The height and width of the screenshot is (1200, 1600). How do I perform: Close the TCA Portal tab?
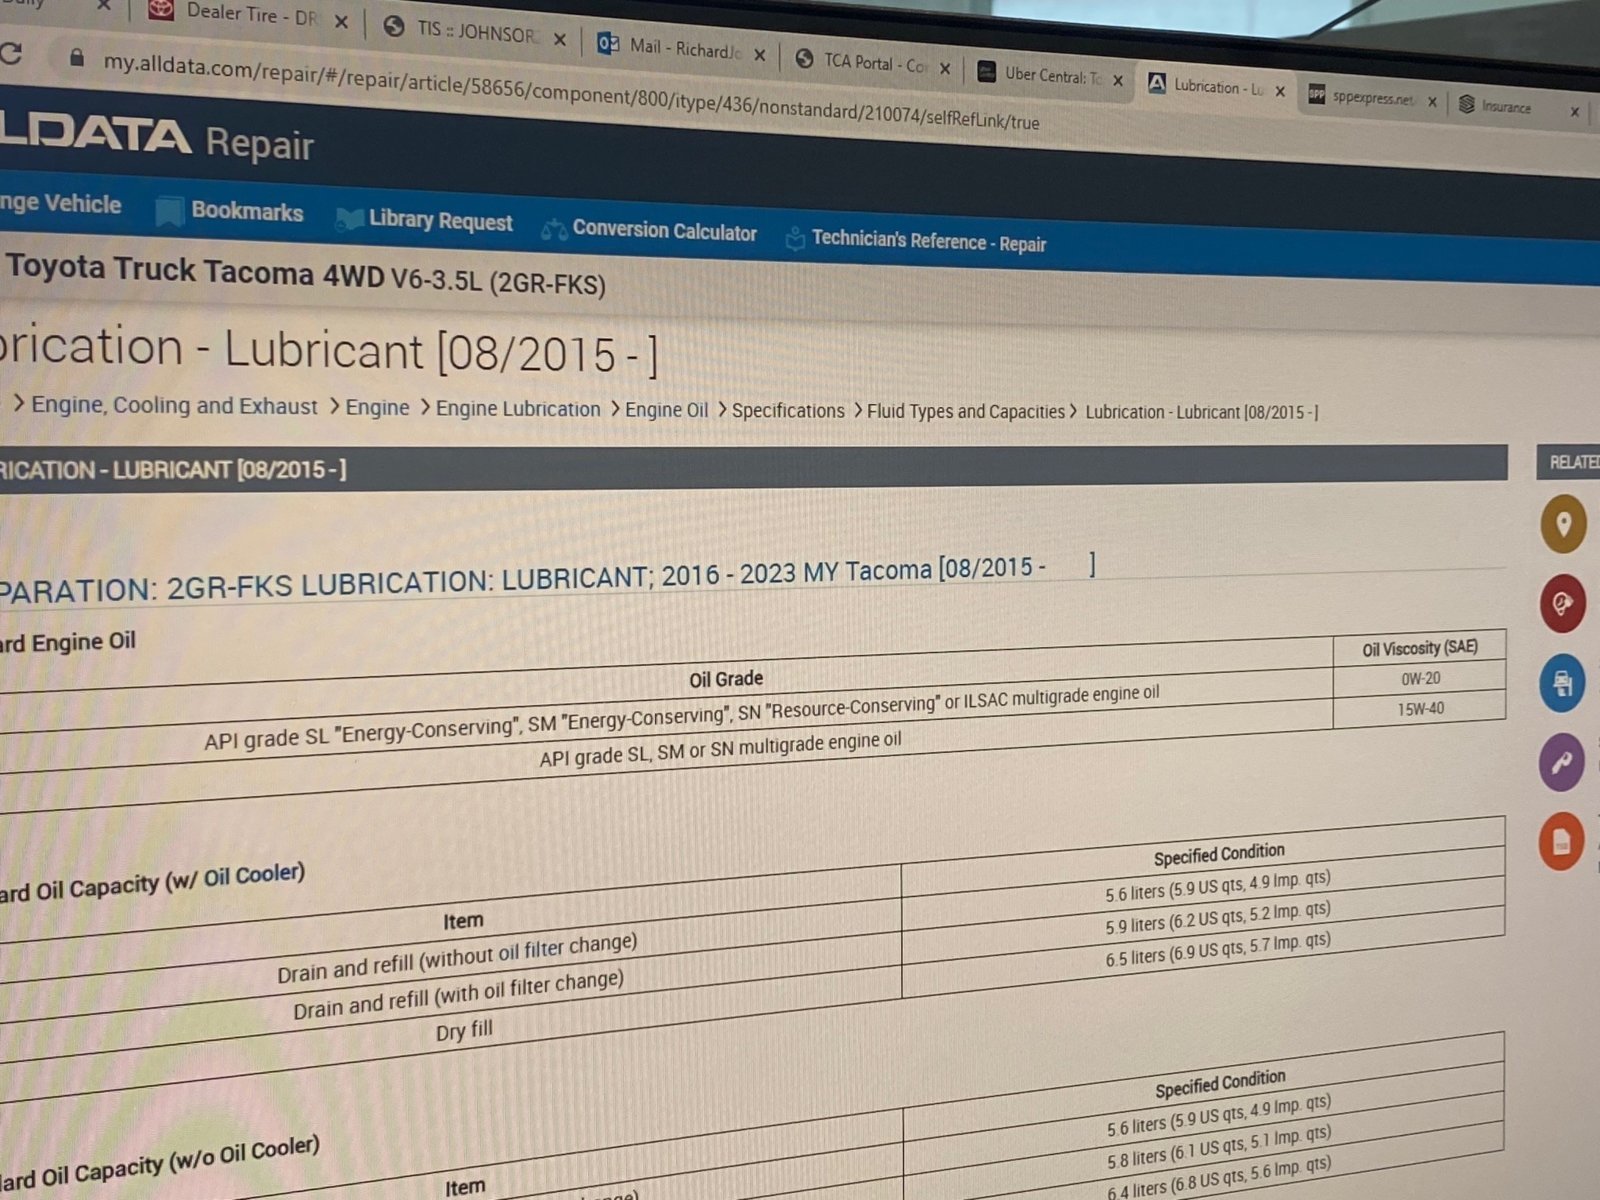click(x=944, y=68)
